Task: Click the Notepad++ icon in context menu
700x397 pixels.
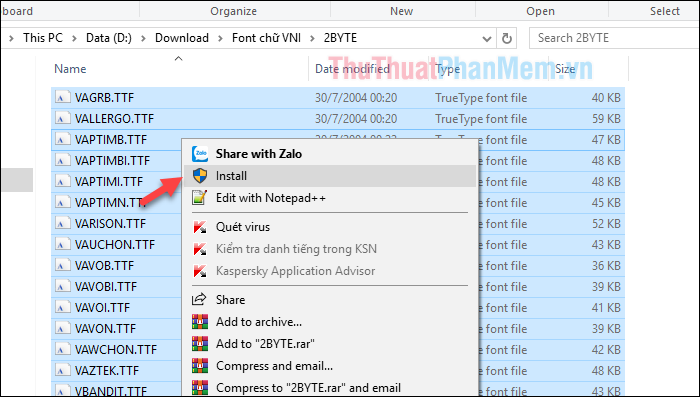Action: click(199, 197)
